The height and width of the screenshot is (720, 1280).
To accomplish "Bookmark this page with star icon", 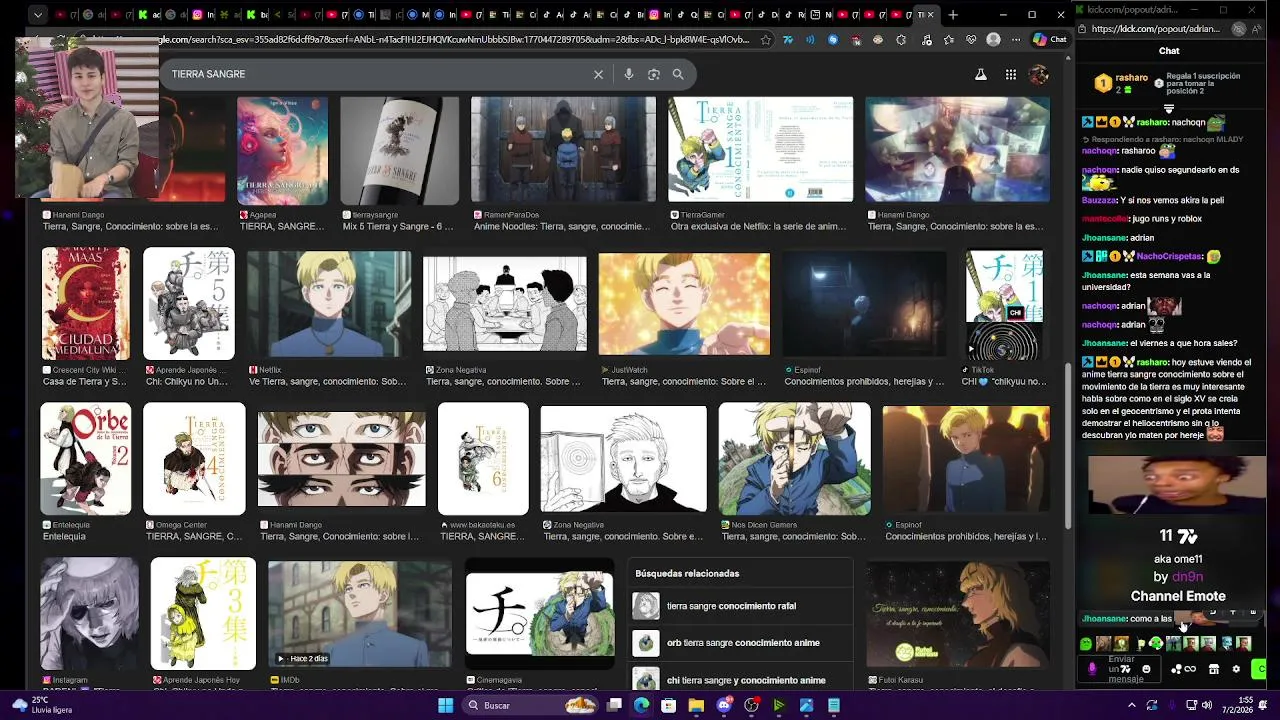I will [x=766, y=40].
